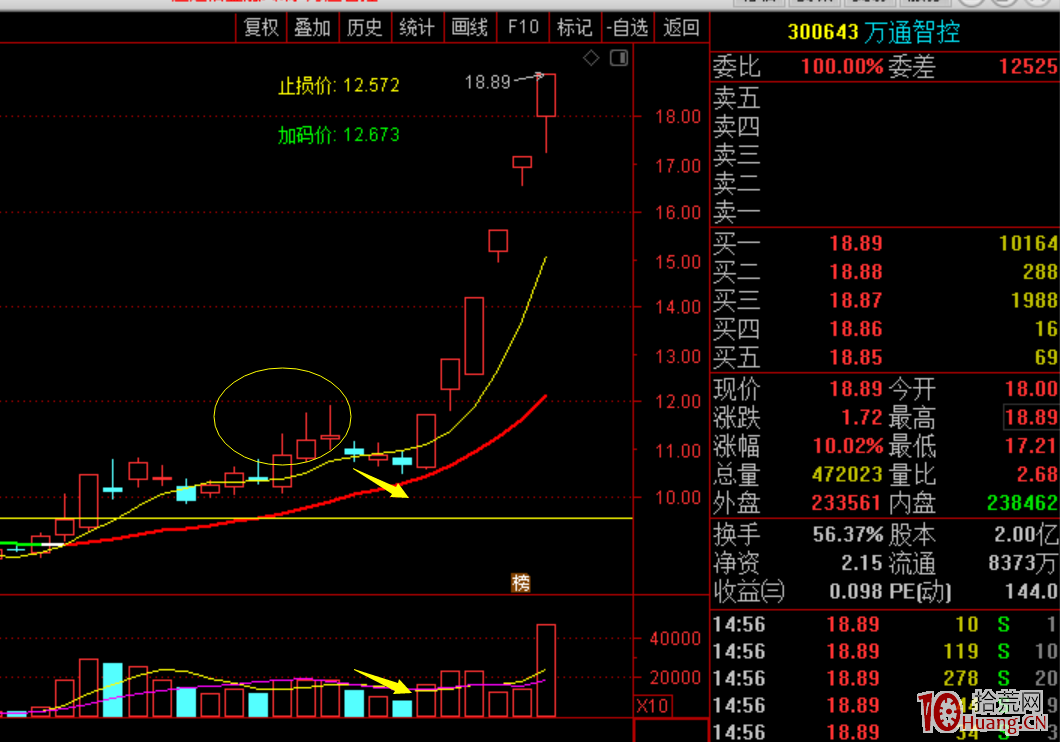
Task: Activate the 画线 drawing tool
Action: pos(470,28)
